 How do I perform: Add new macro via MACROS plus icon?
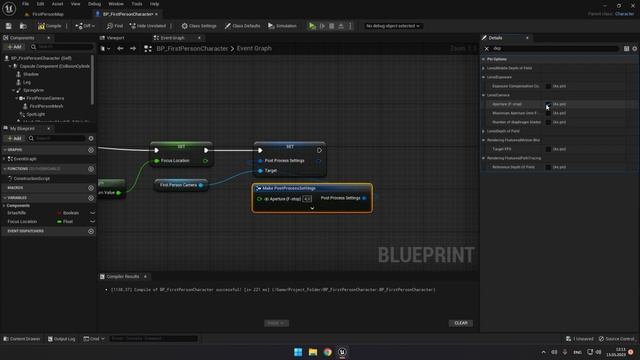point(91,188)
